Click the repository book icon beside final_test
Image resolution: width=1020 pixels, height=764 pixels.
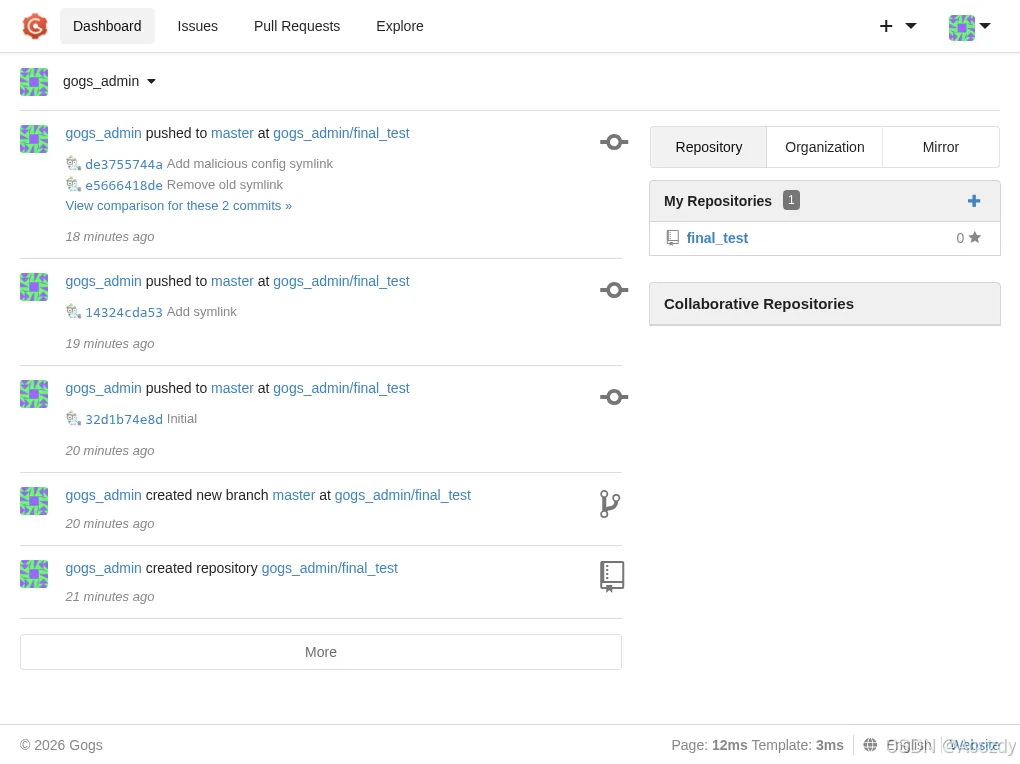tap(673, 238)
